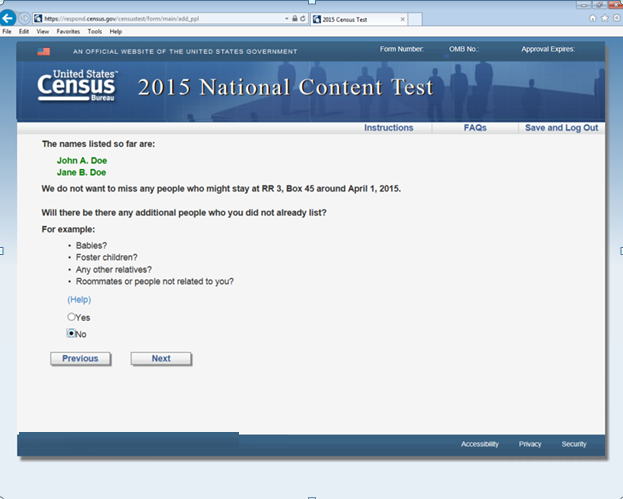The width and height of the screenshot is (623, 499).
Task: Open the browser Help menu
Action: [x=116, y=31]
